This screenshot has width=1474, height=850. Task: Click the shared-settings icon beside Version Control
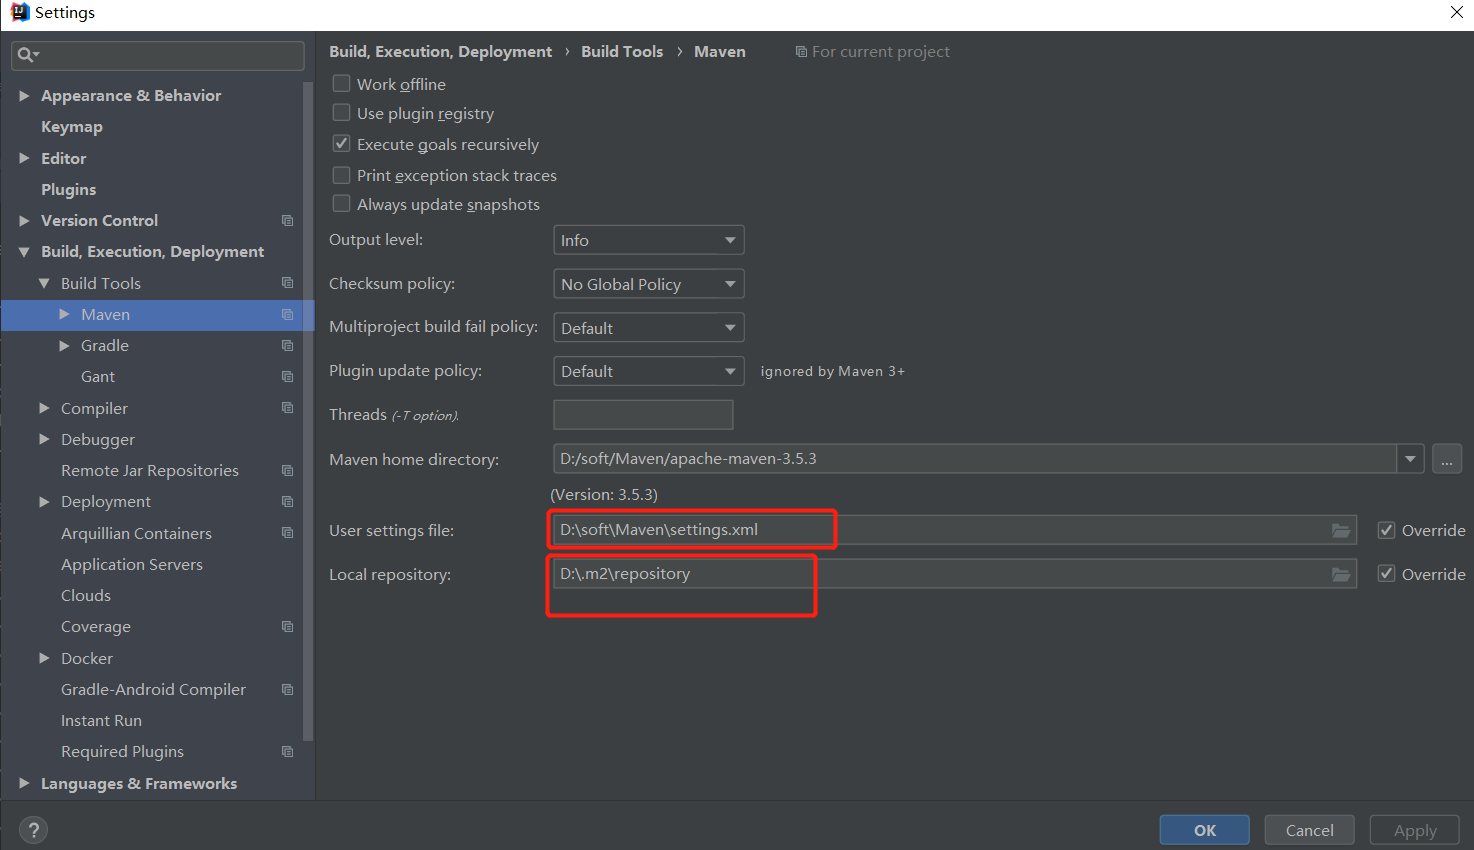point(287,220)
